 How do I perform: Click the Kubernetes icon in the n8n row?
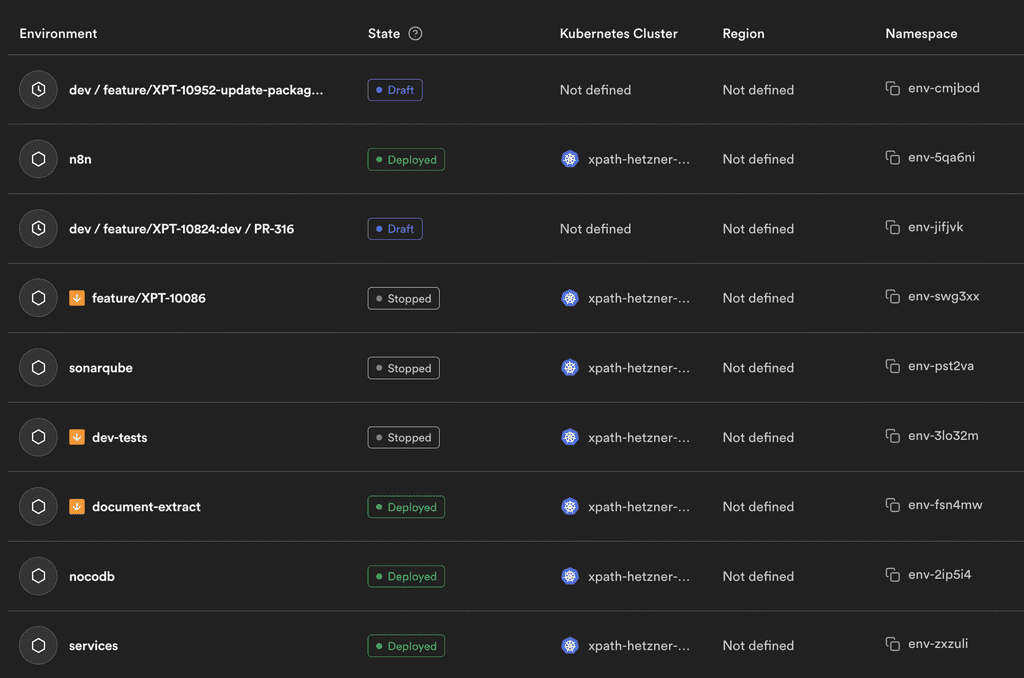point(570,159)
